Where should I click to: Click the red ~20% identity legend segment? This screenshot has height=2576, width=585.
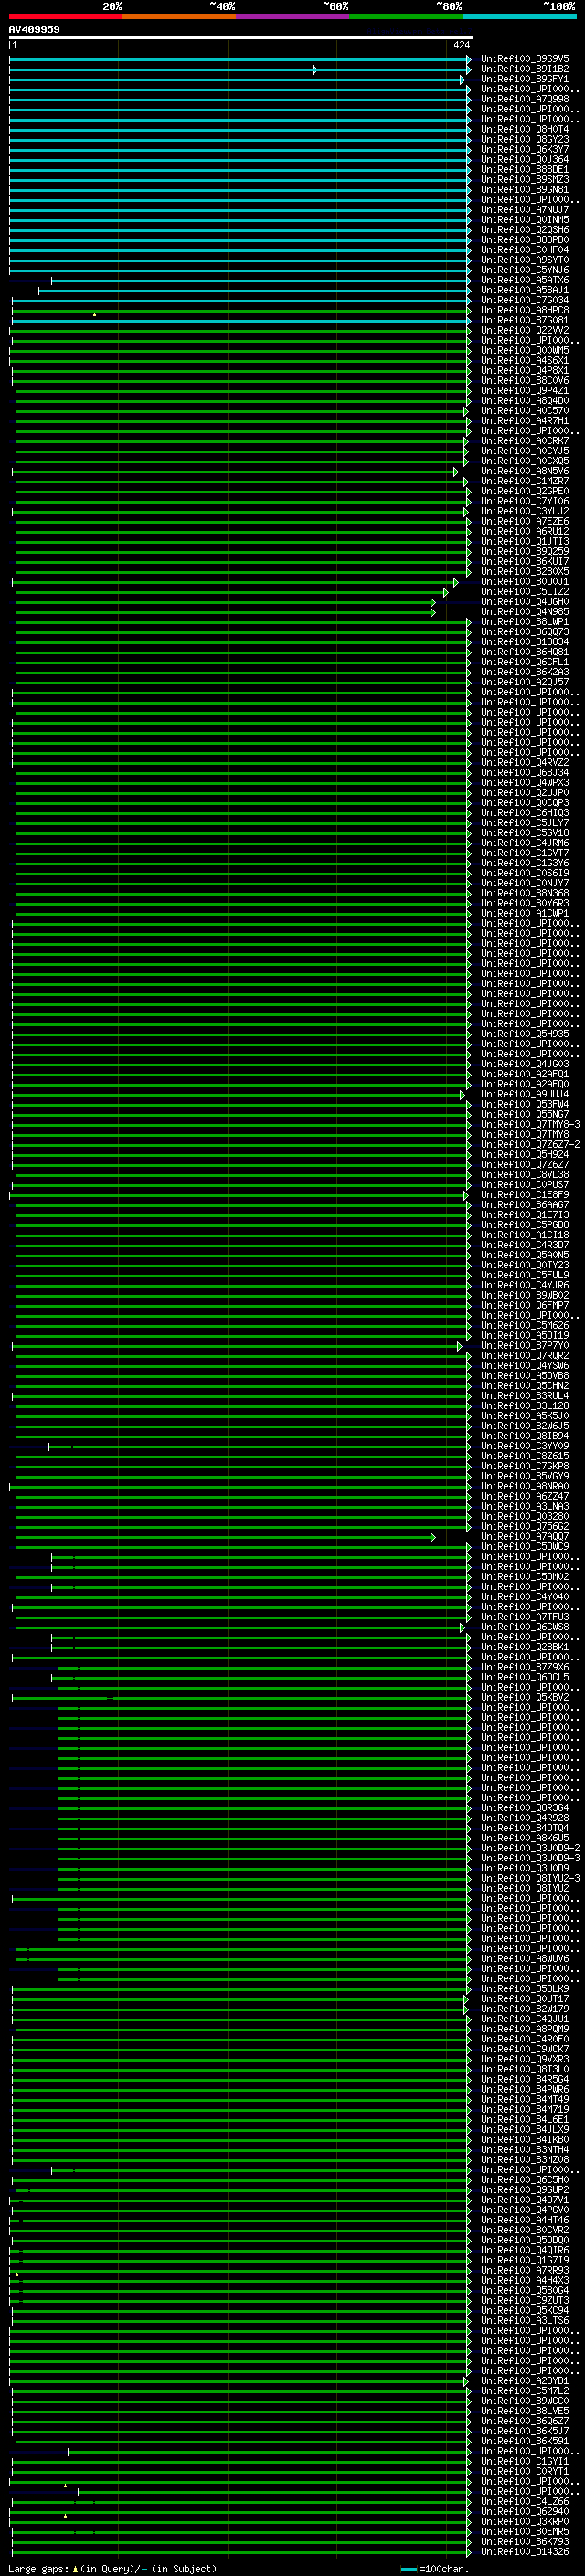coord(65,16)
